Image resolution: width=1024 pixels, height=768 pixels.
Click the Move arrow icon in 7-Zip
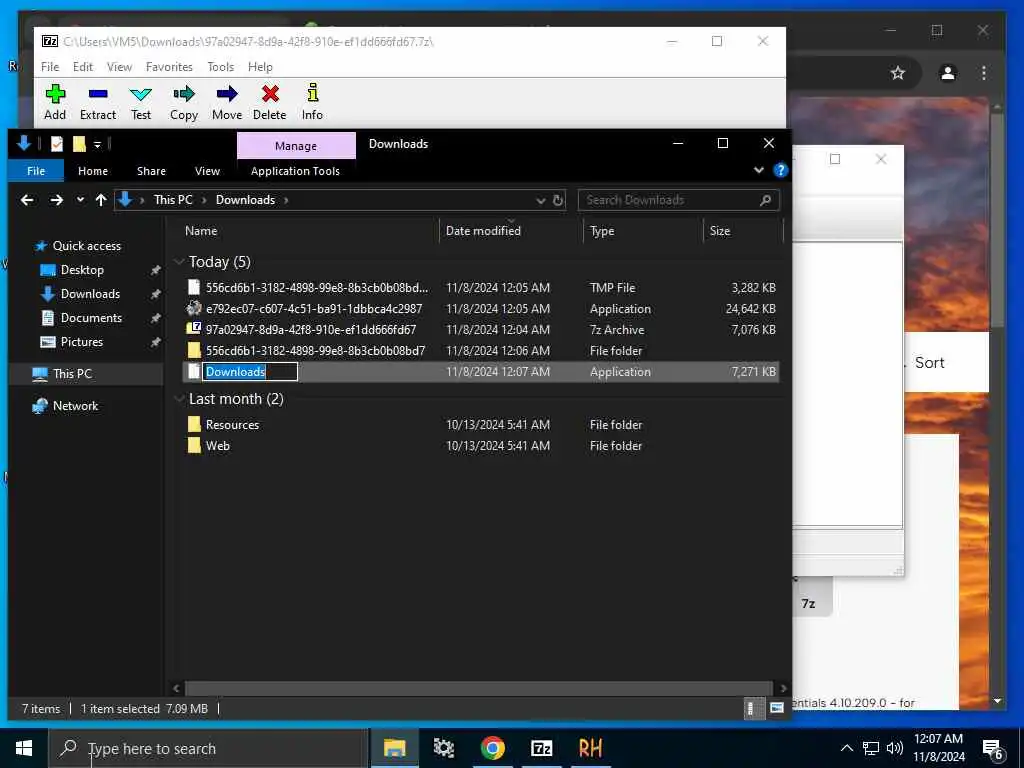click(x=227, y=94)
